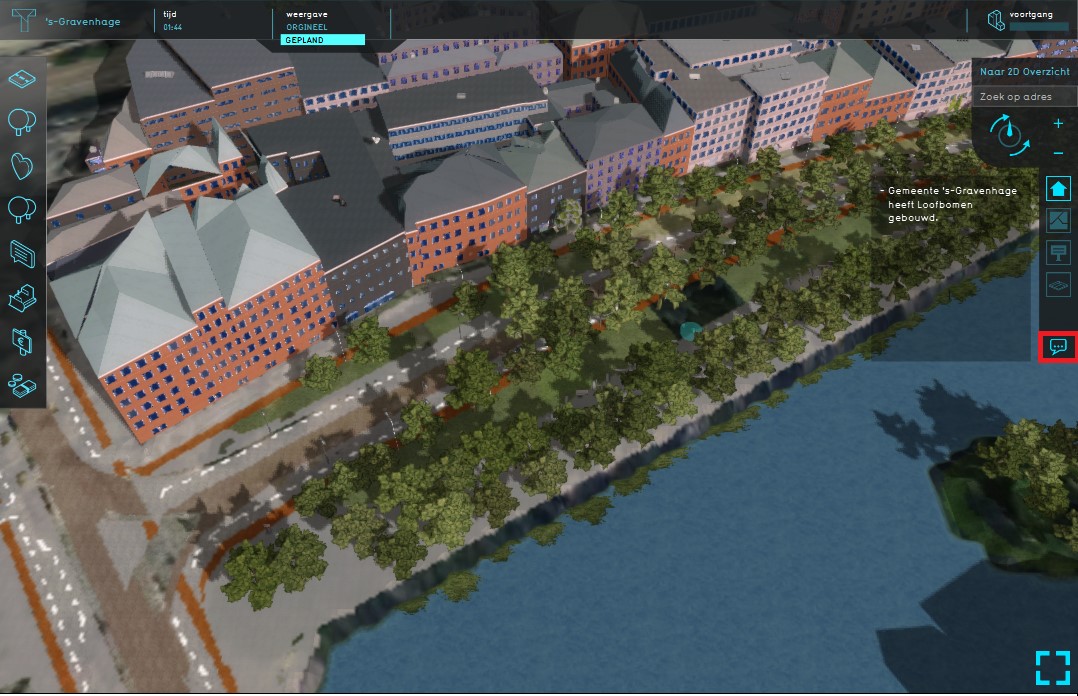Zoom out with the minus button

coord(1058,153)
